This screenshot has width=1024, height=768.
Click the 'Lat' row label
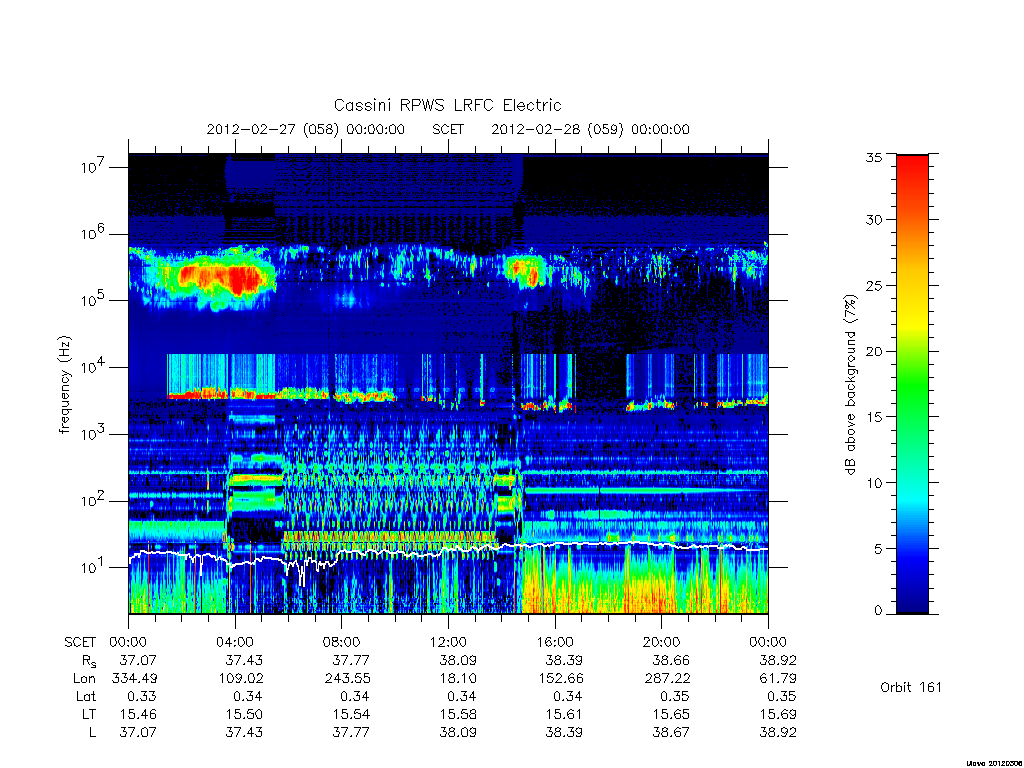coord(86,697)
